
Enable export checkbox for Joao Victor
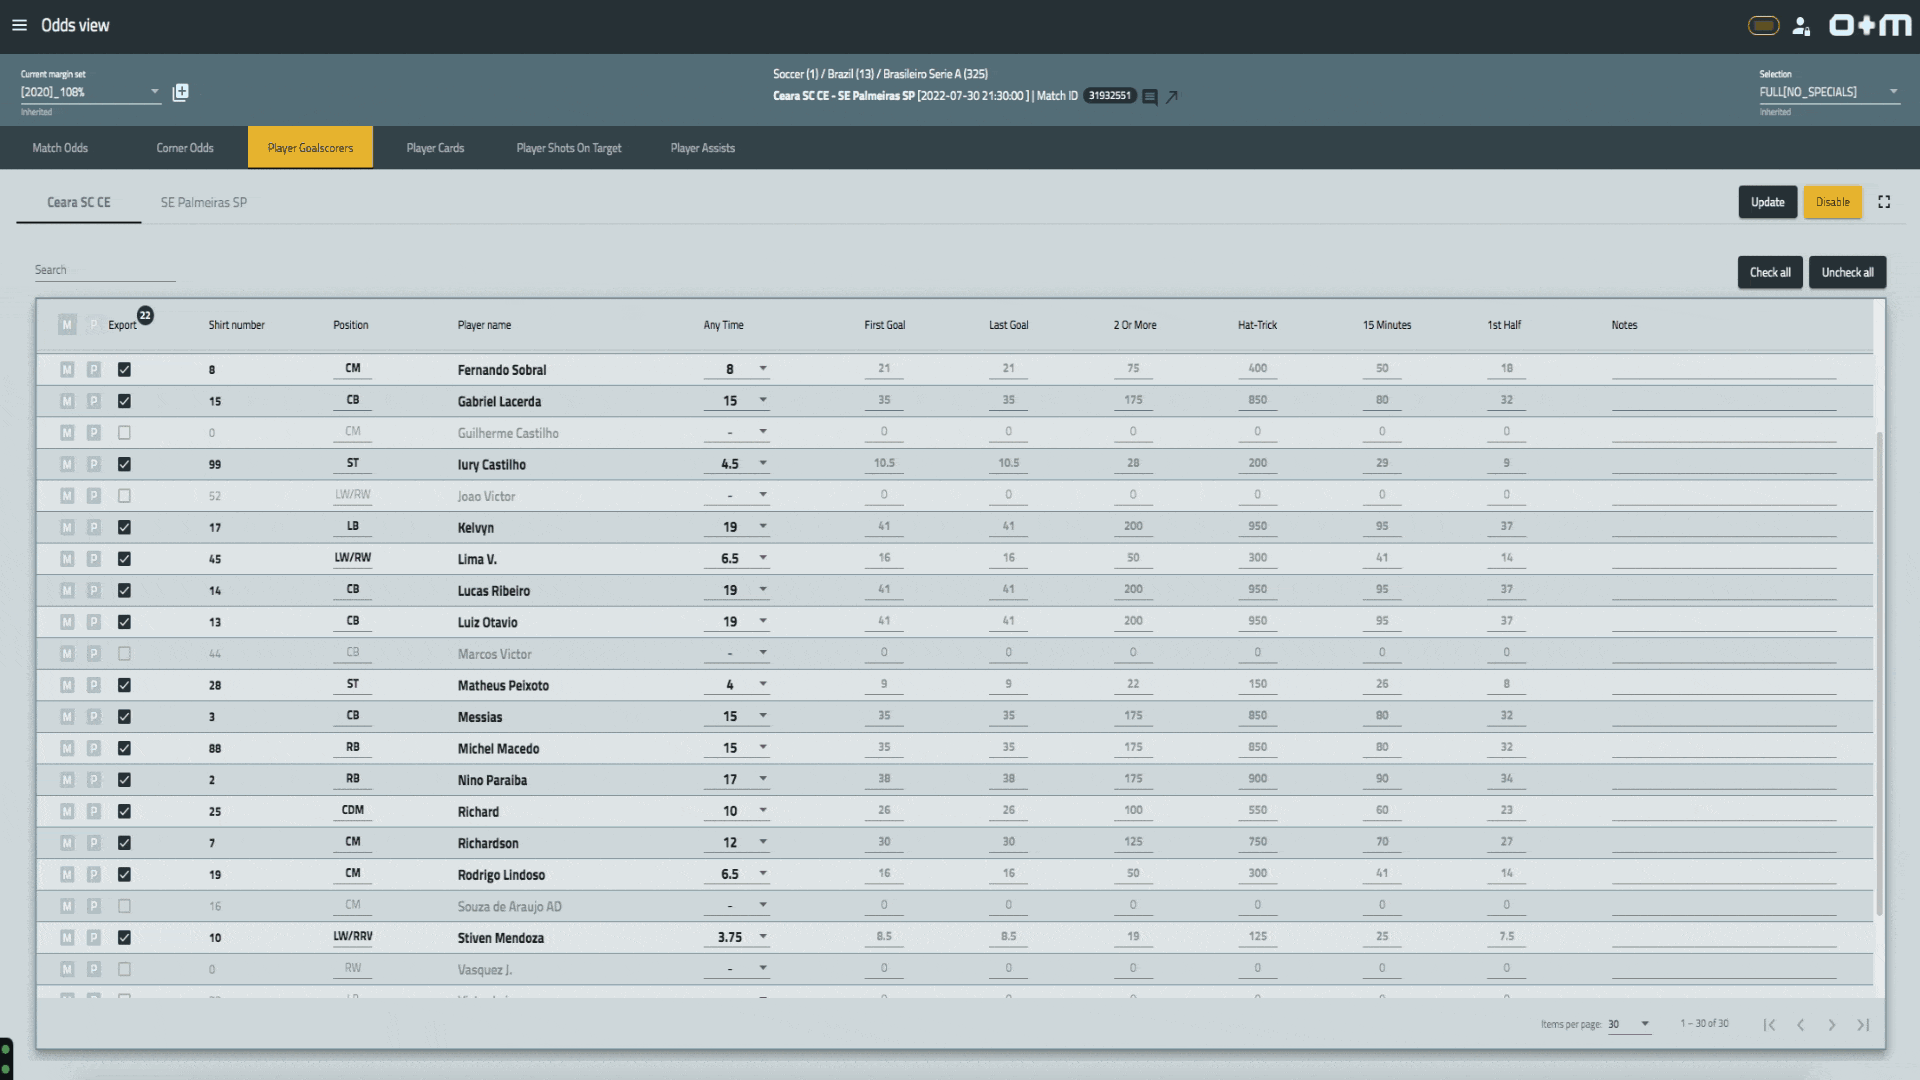(124, 496)
